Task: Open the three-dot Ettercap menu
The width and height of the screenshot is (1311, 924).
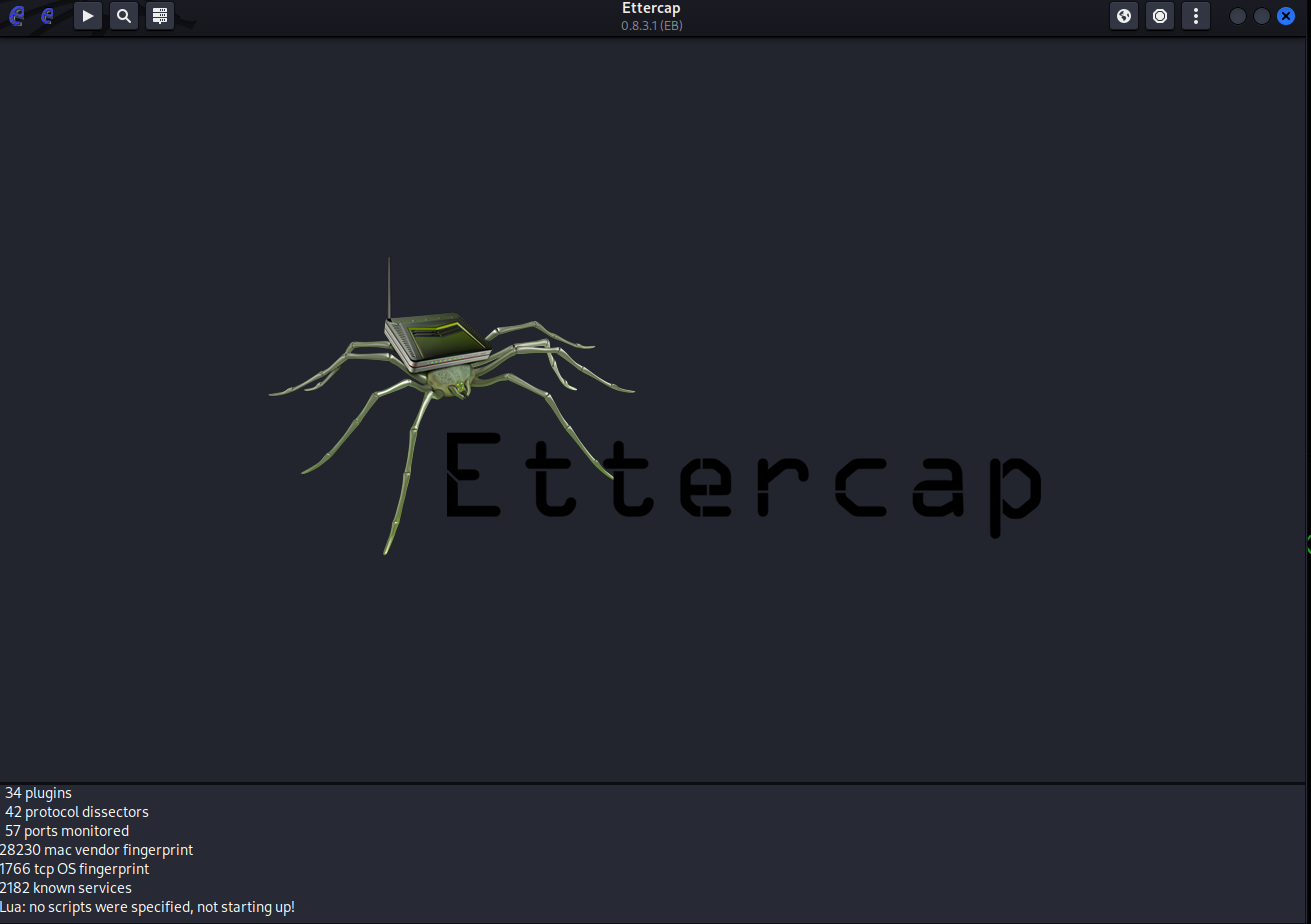Action: click(1196, 16)
